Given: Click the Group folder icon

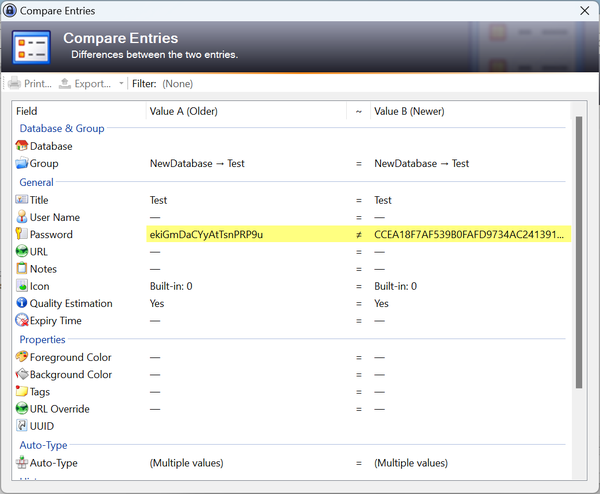Looking at the screenshot, I should pyautogui.click(x=22, y=163).
